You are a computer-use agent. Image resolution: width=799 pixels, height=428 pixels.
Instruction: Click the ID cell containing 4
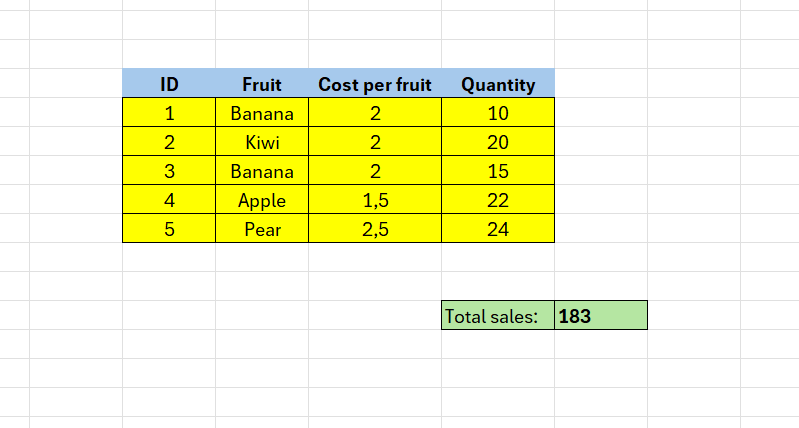169,200
